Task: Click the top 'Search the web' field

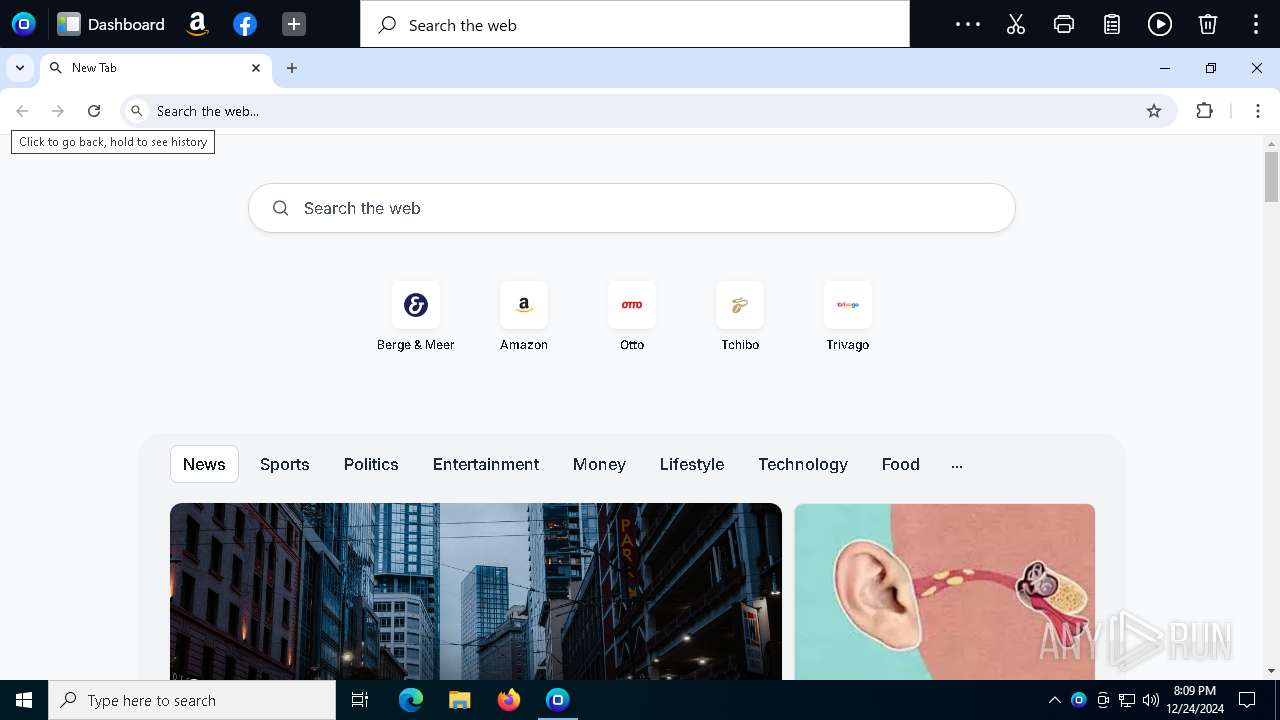Action: pos(635,25)
